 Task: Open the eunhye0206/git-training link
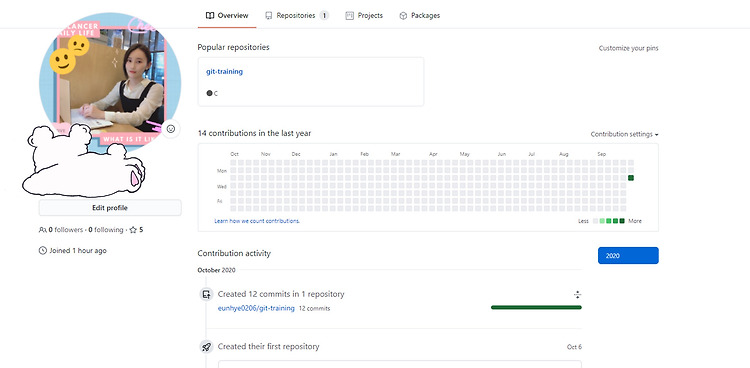[256, 308]
